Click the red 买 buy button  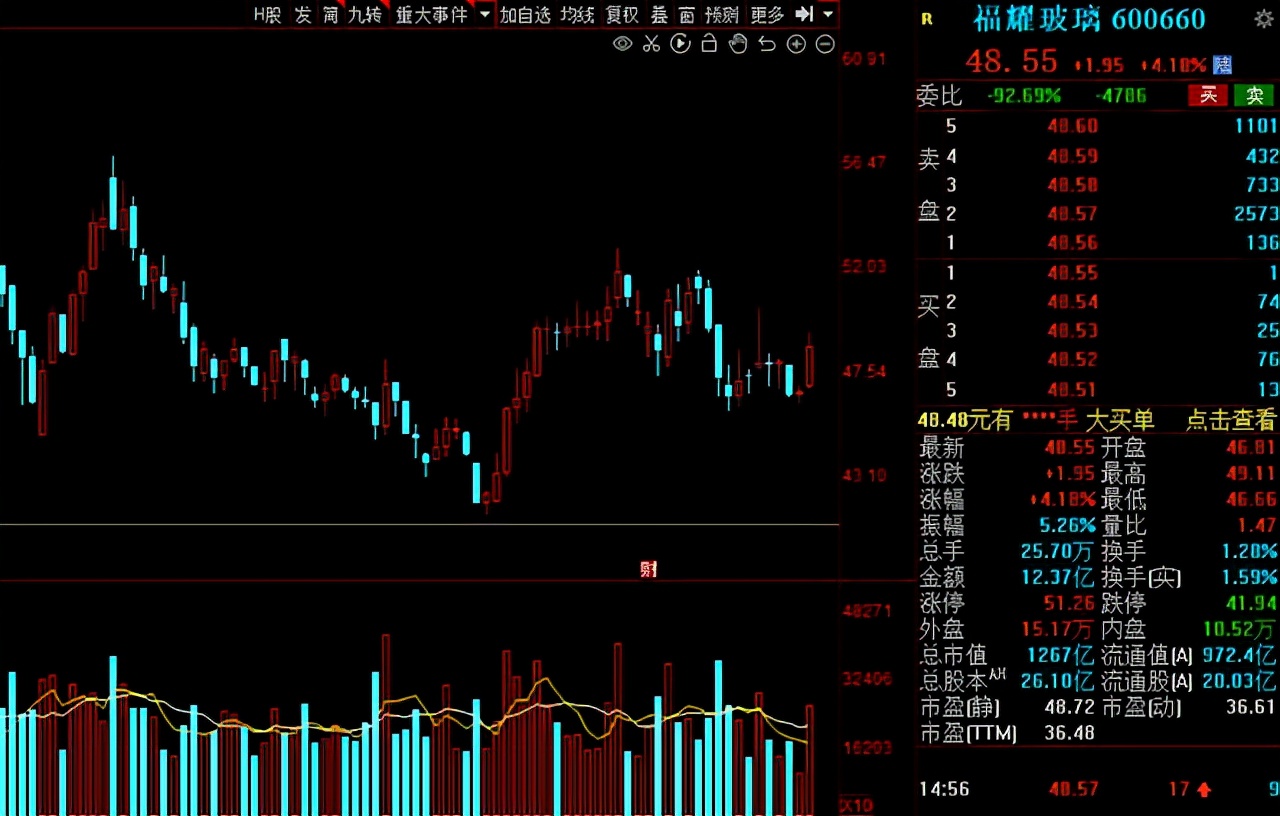[x=1208, y=95]
